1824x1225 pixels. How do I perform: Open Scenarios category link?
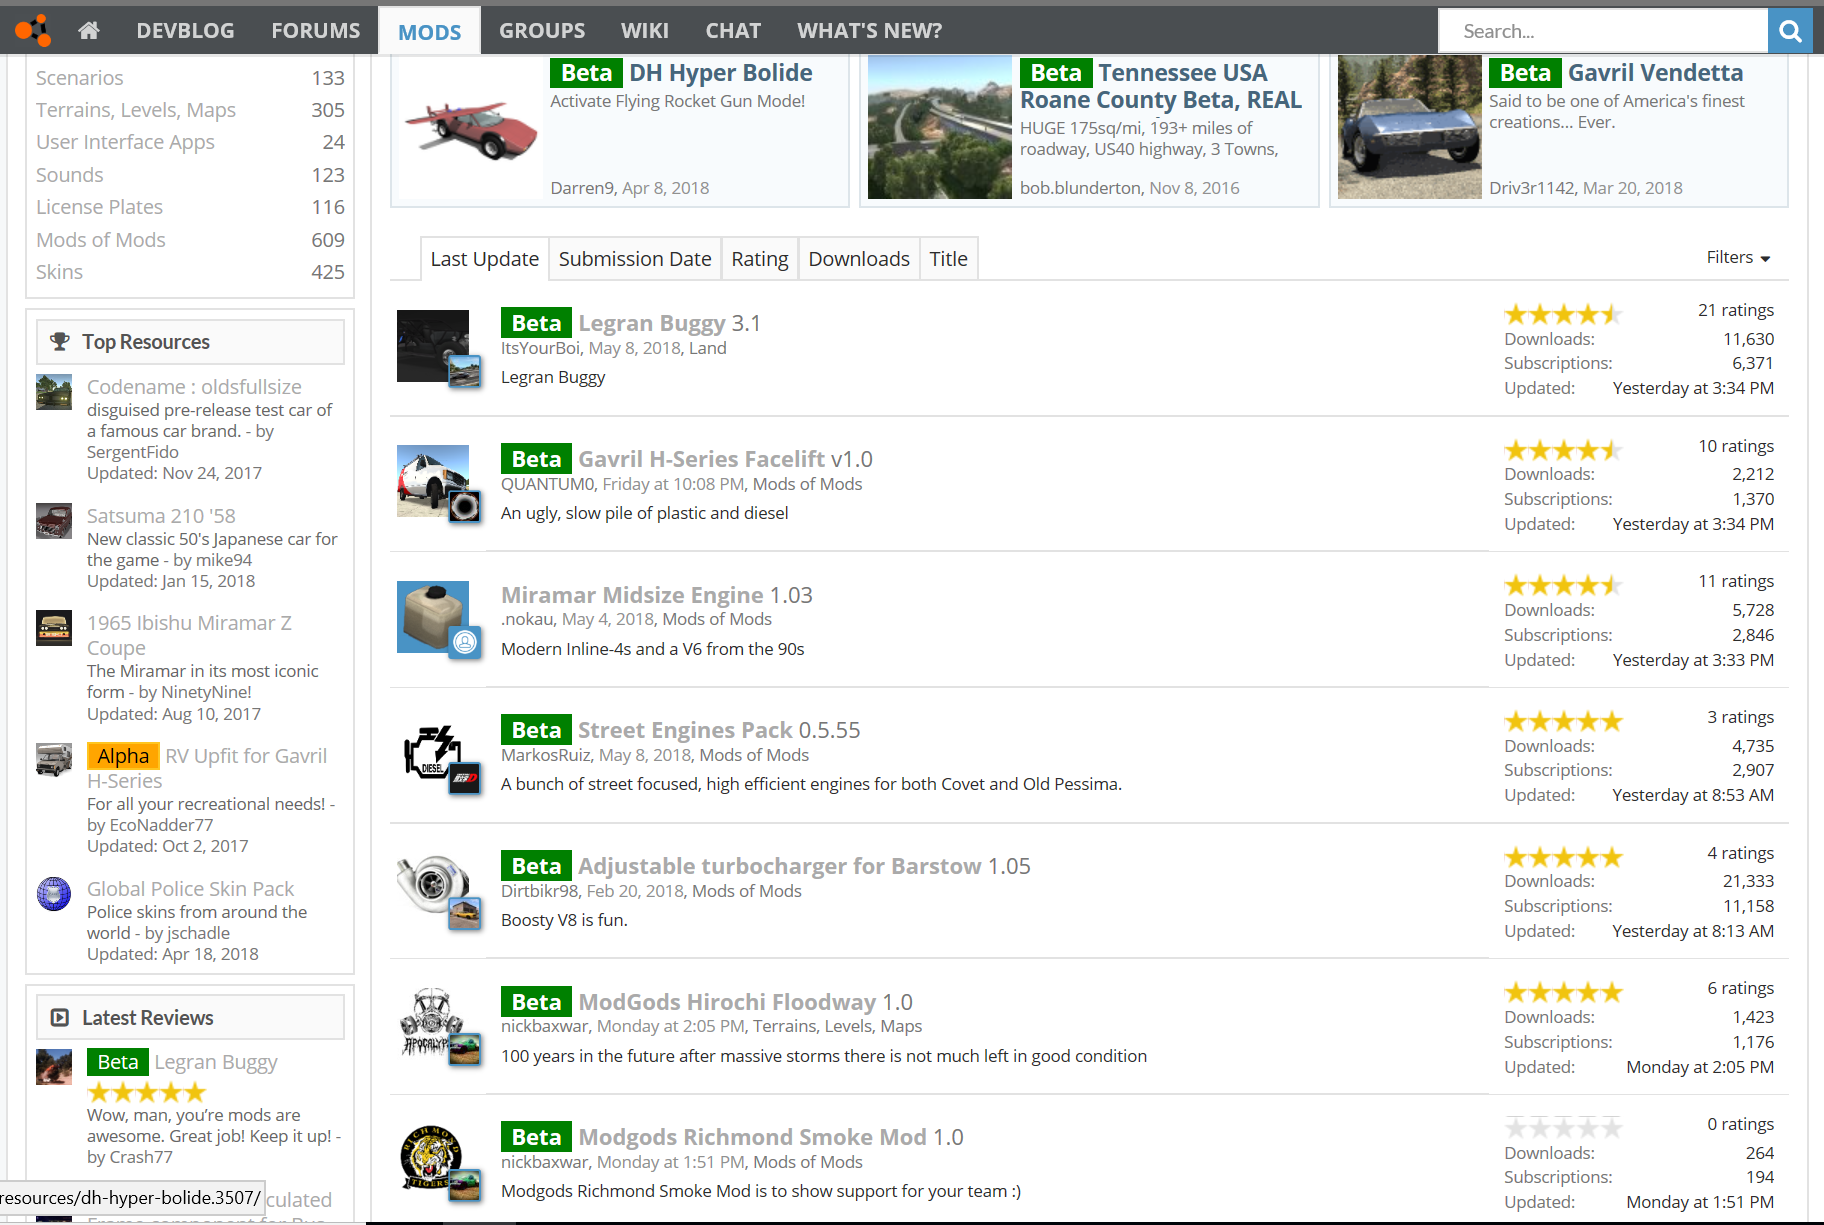(x=80, y=78)
